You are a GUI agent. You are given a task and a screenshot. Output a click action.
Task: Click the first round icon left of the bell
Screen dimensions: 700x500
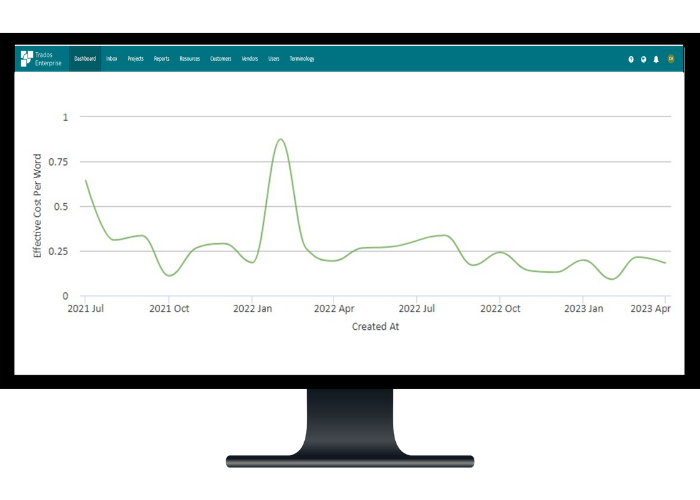click(x=631, y=59)
